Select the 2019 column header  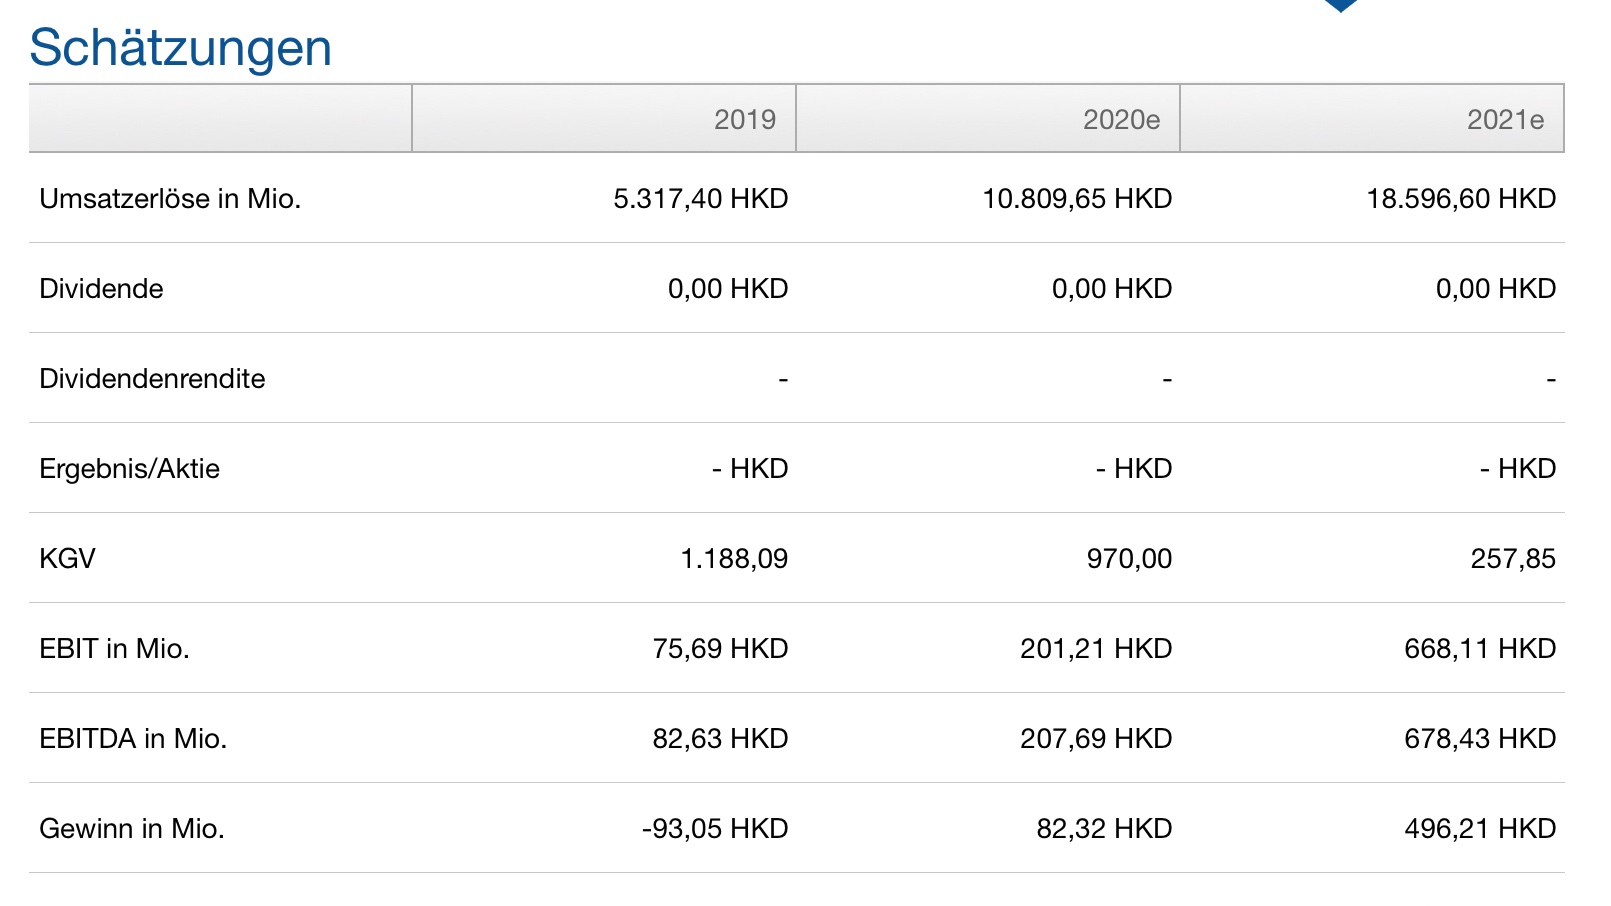744,120
